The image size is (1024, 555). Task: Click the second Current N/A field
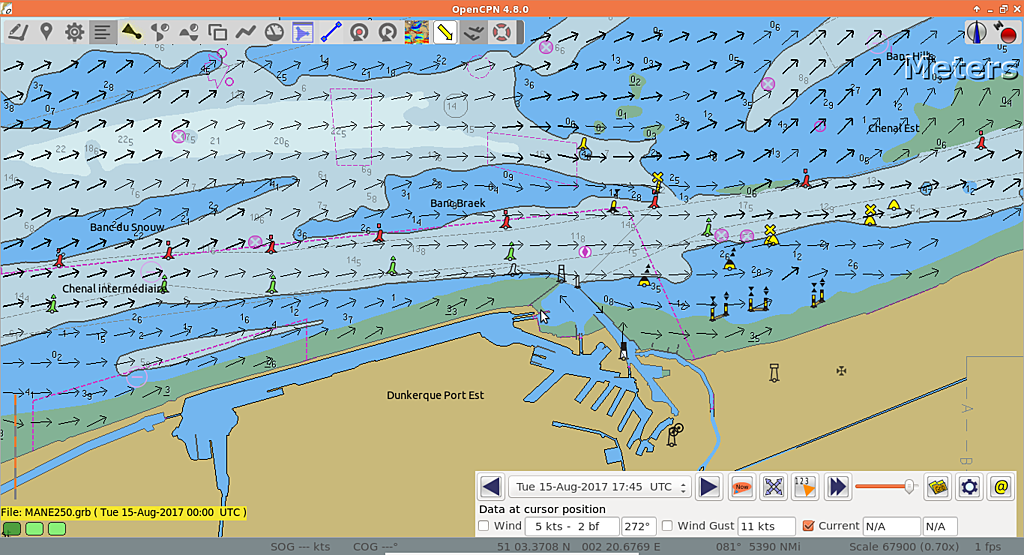940,526
